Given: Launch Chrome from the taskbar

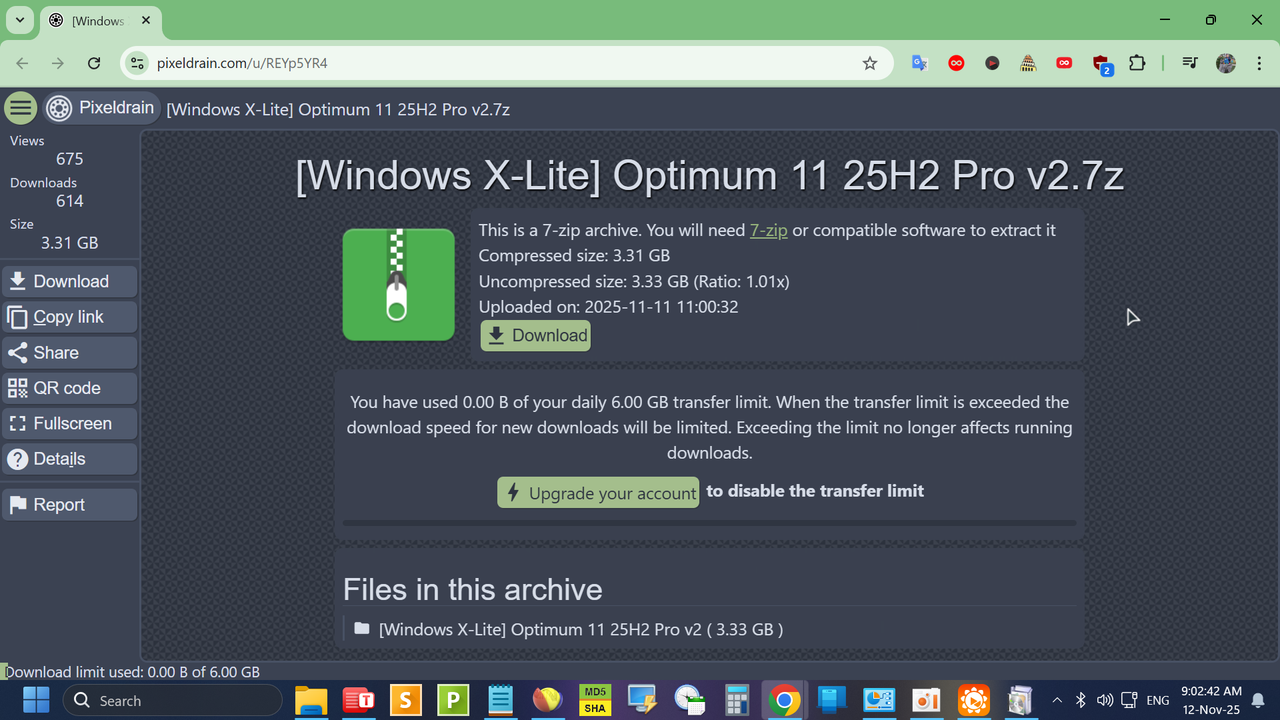Looking at the screenshot, I should [x=784, y=700].
